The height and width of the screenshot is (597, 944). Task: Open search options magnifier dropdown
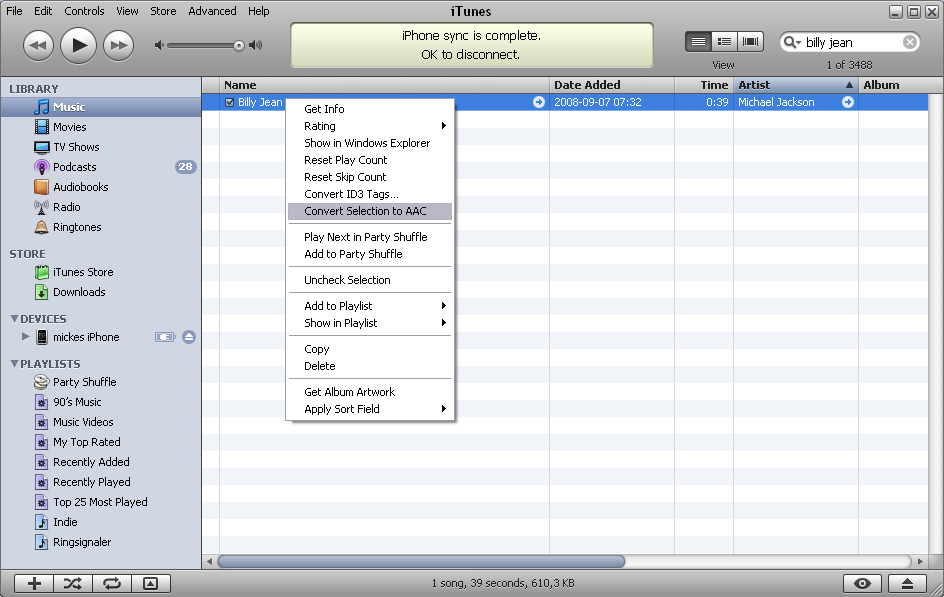792,42
